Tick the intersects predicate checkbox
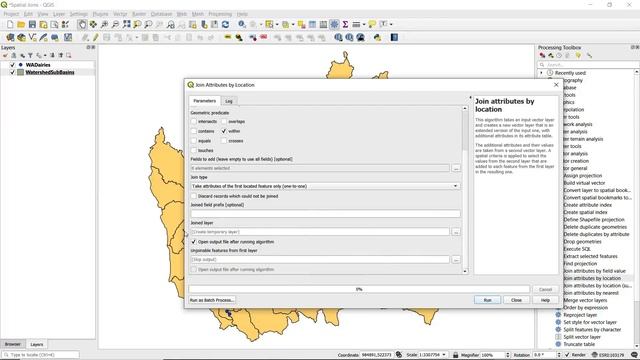This screenshot has height=360, width=640. point(194,122)
